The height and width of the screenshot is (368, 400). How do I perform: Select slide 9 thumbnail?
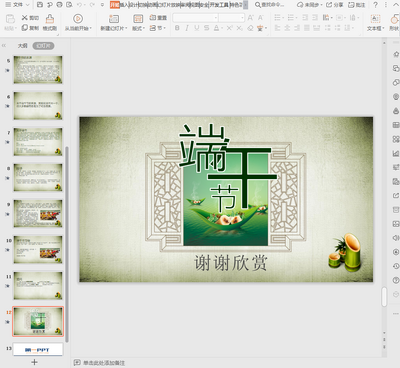(x=38, y=213)
